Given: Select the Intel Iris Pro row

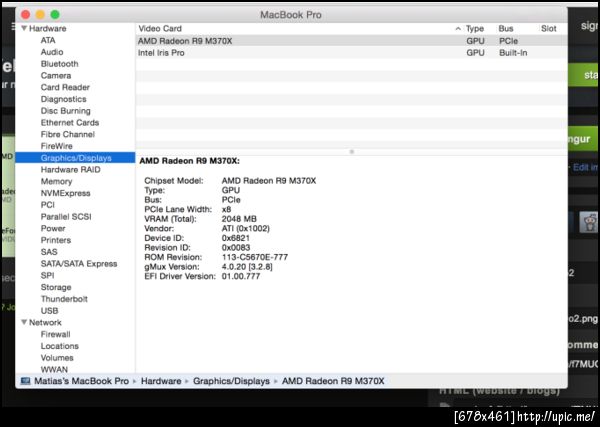Looking at the screenshot, I should click(x=351, y=53).
